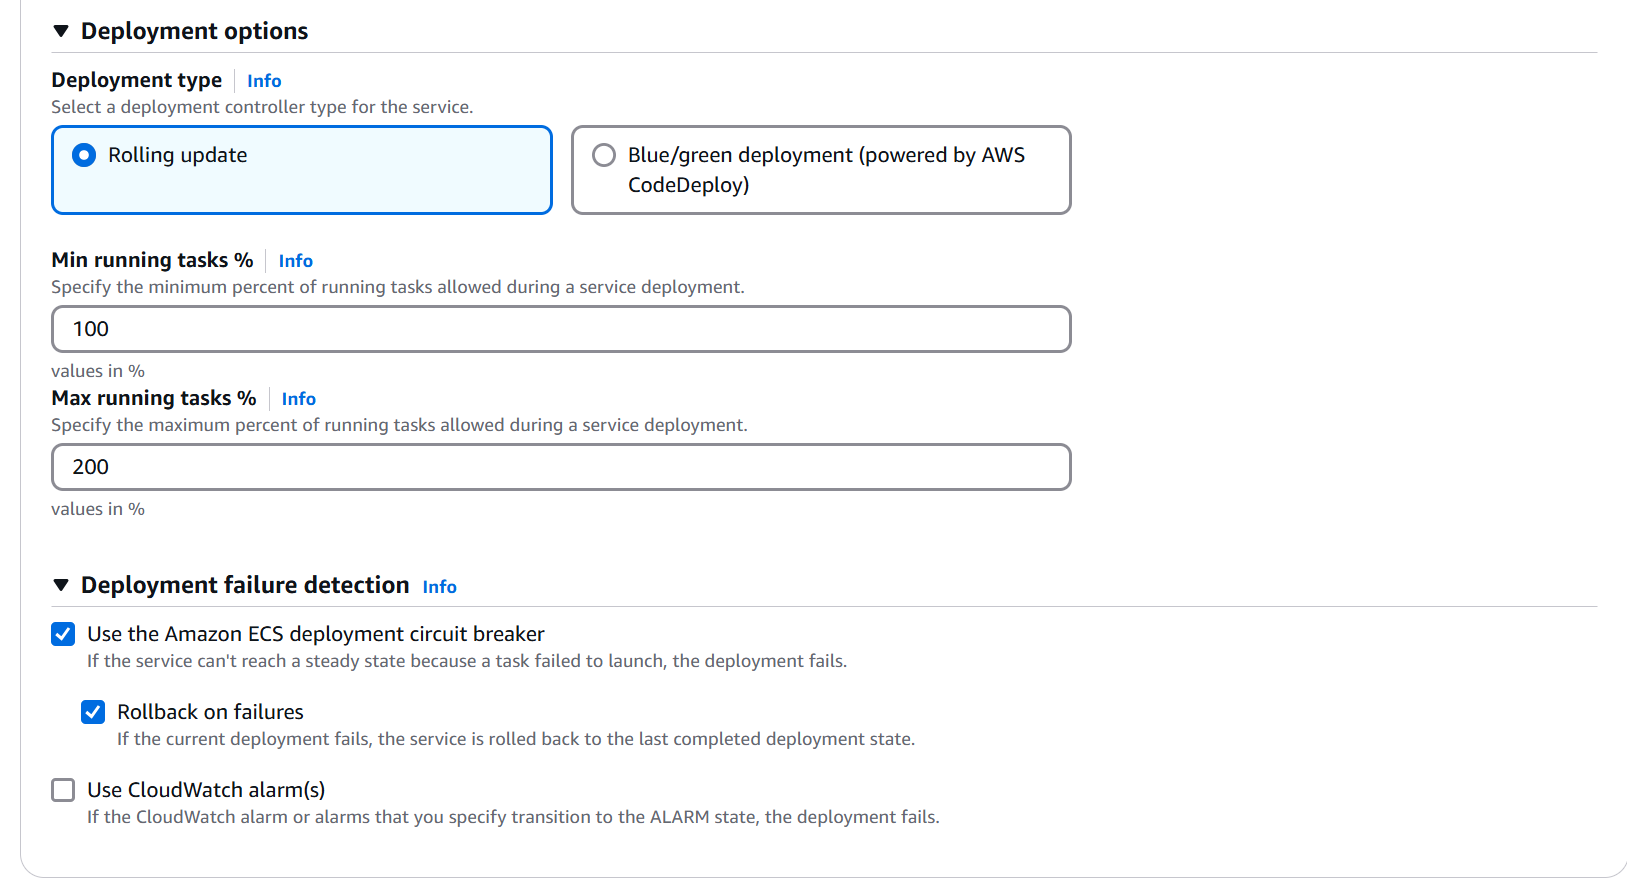Click the 'Select a deployment controller type' description
This screenshot has width=1627, height=889.
(262, 107)
